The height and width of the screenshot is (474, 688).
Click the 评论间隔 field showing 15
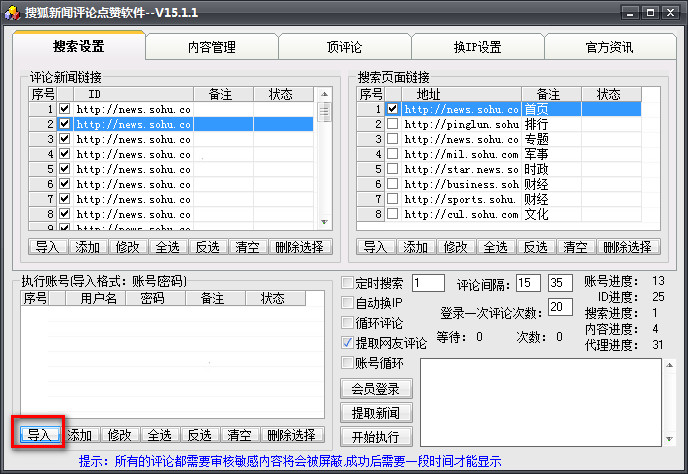(x=528, y=283)
